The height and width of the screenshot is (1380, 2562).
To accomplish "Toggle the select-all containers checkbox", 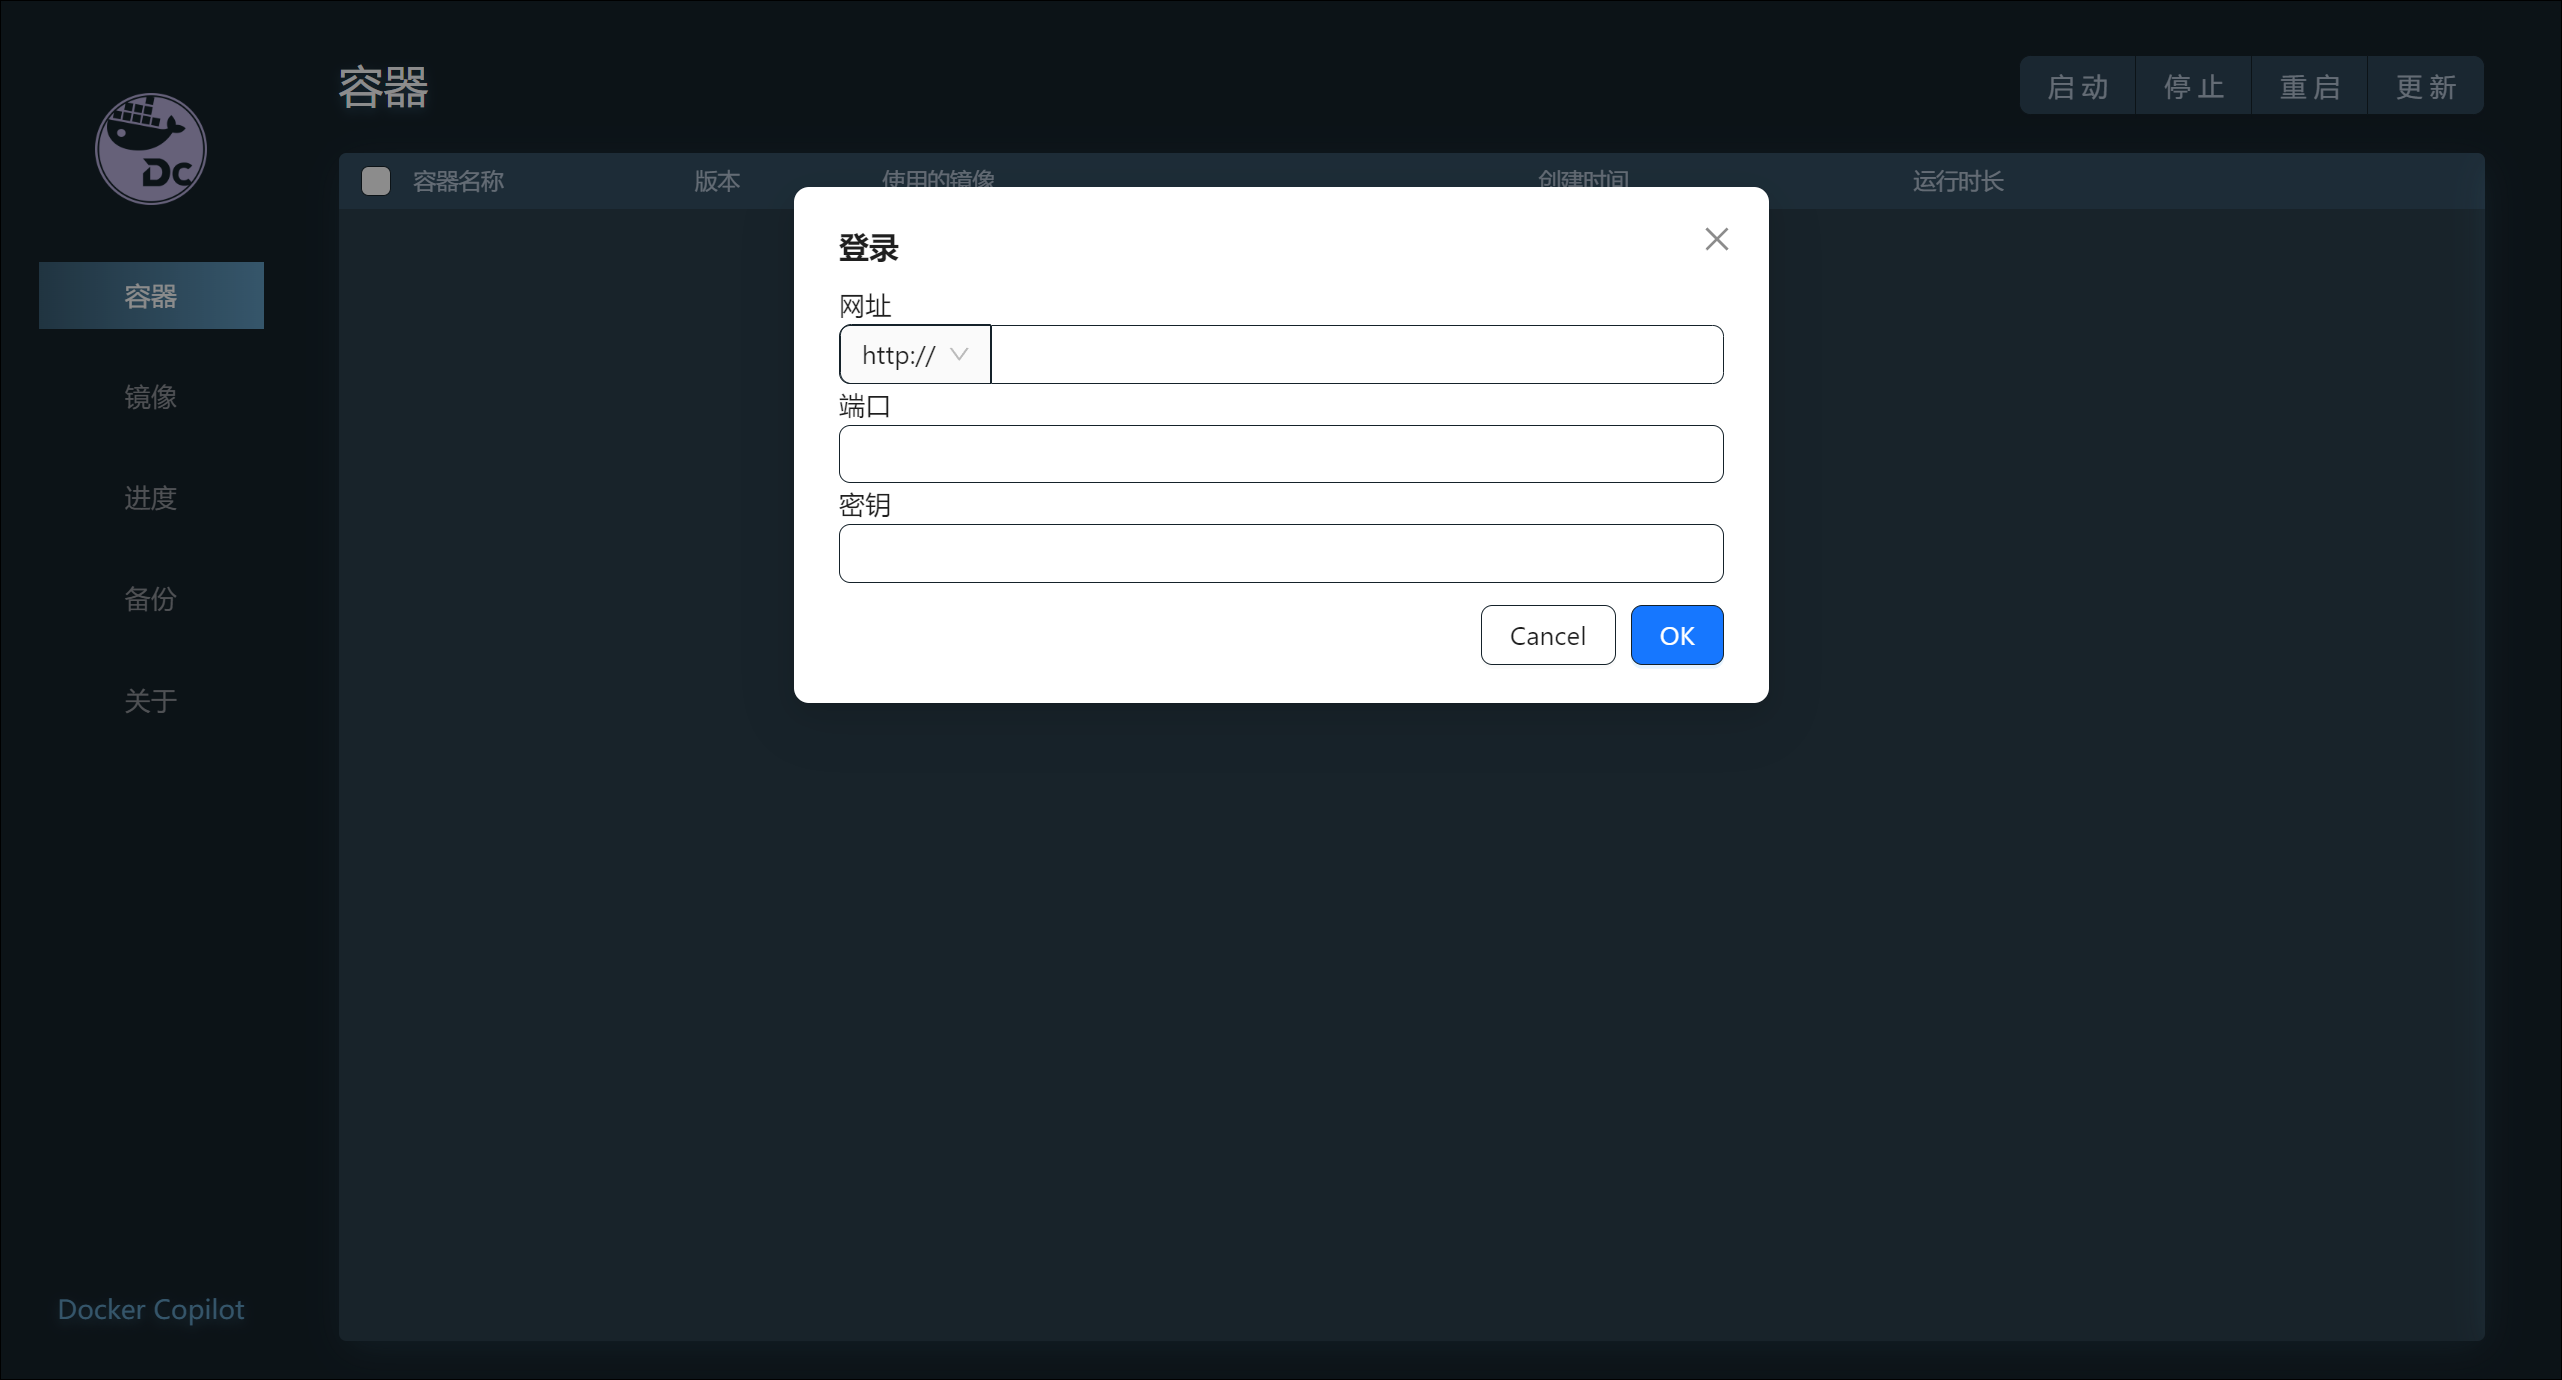I will [x=376, y=181].
